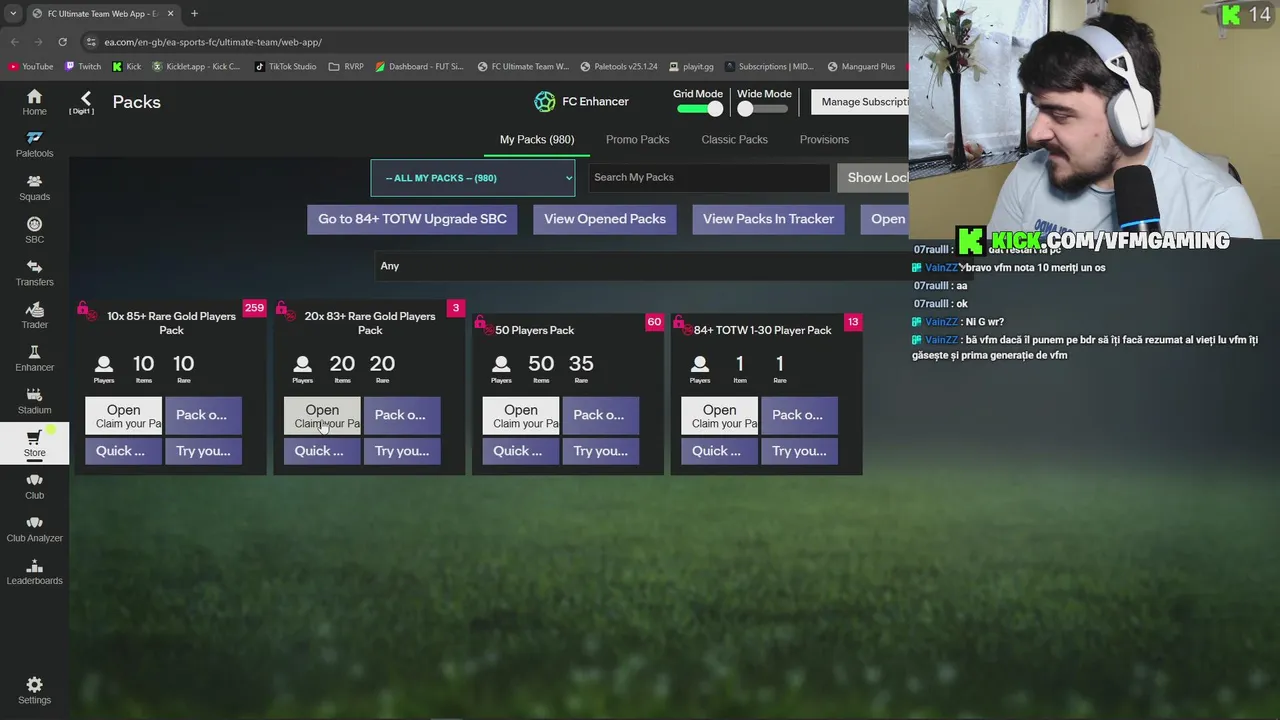Open the 50 Players Pack

click(520, 415)
